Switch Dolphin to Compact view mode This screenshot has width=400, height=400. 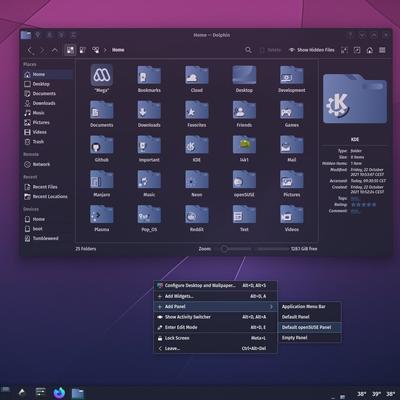83,50
